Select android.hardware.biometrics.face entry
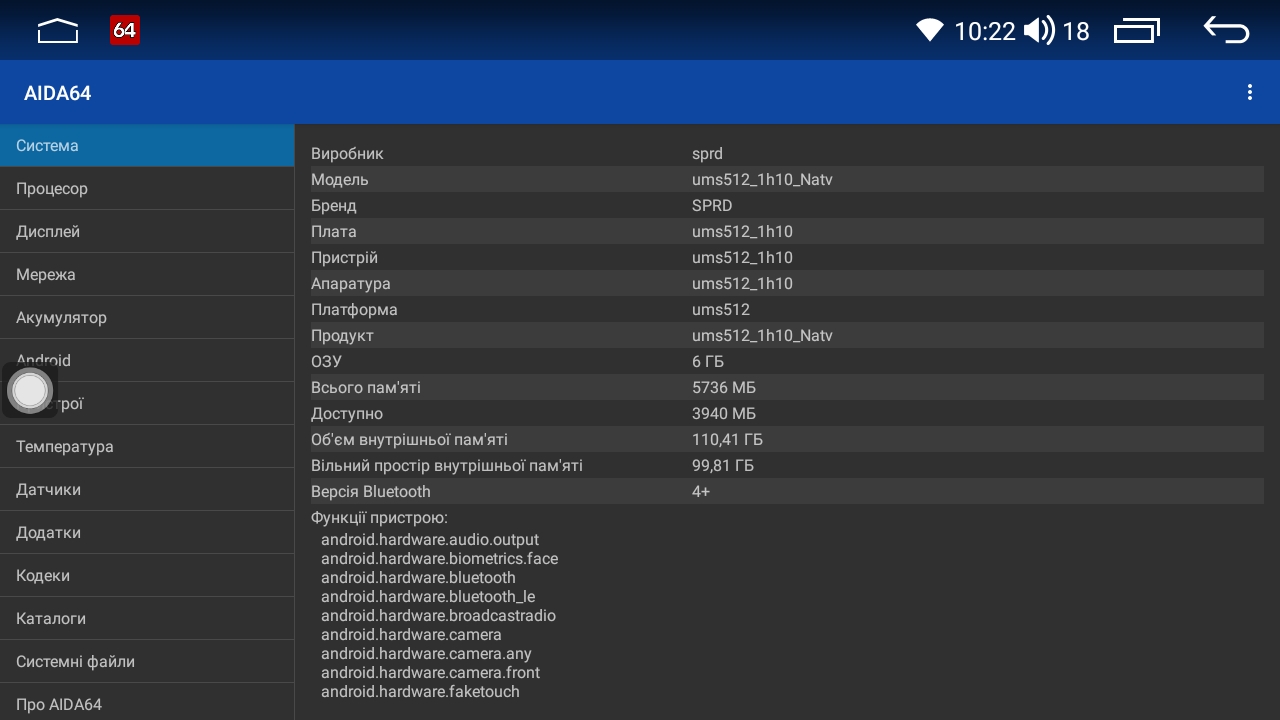1280x720 pixels. click(x=439, y=559)
